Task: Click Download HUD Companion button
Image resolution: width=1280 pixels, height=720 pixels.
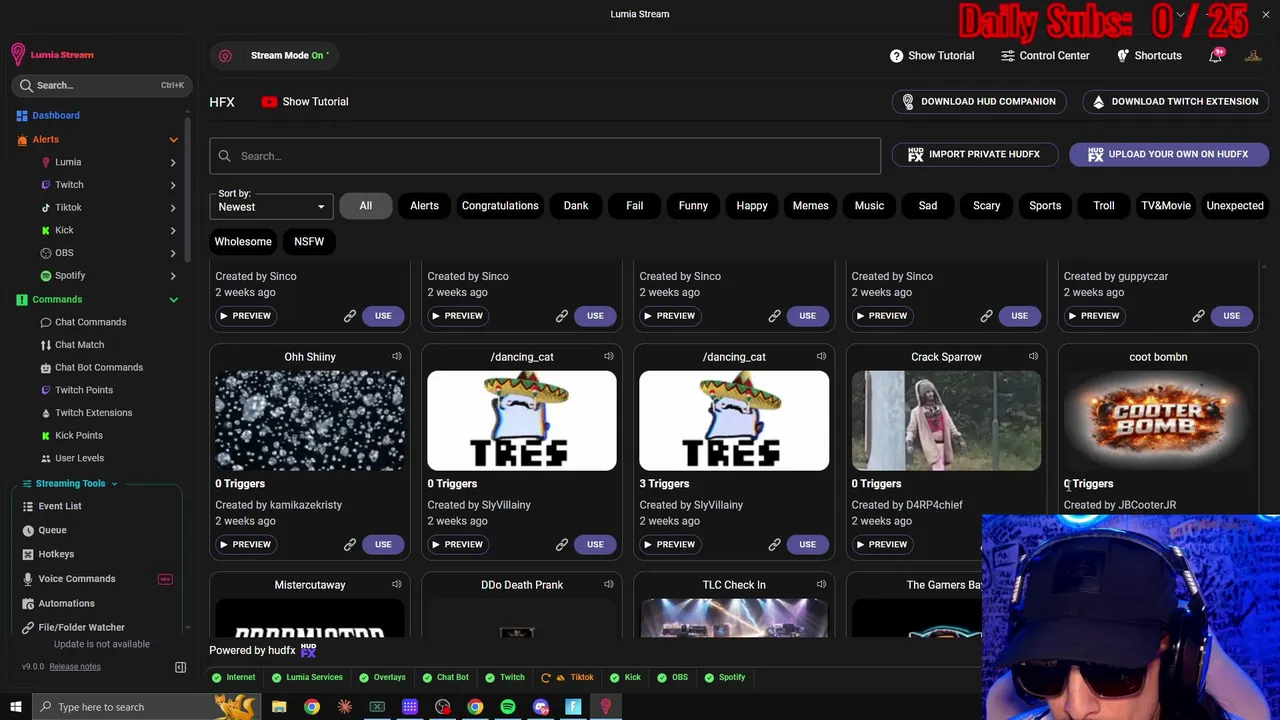Action: (978, 101)
